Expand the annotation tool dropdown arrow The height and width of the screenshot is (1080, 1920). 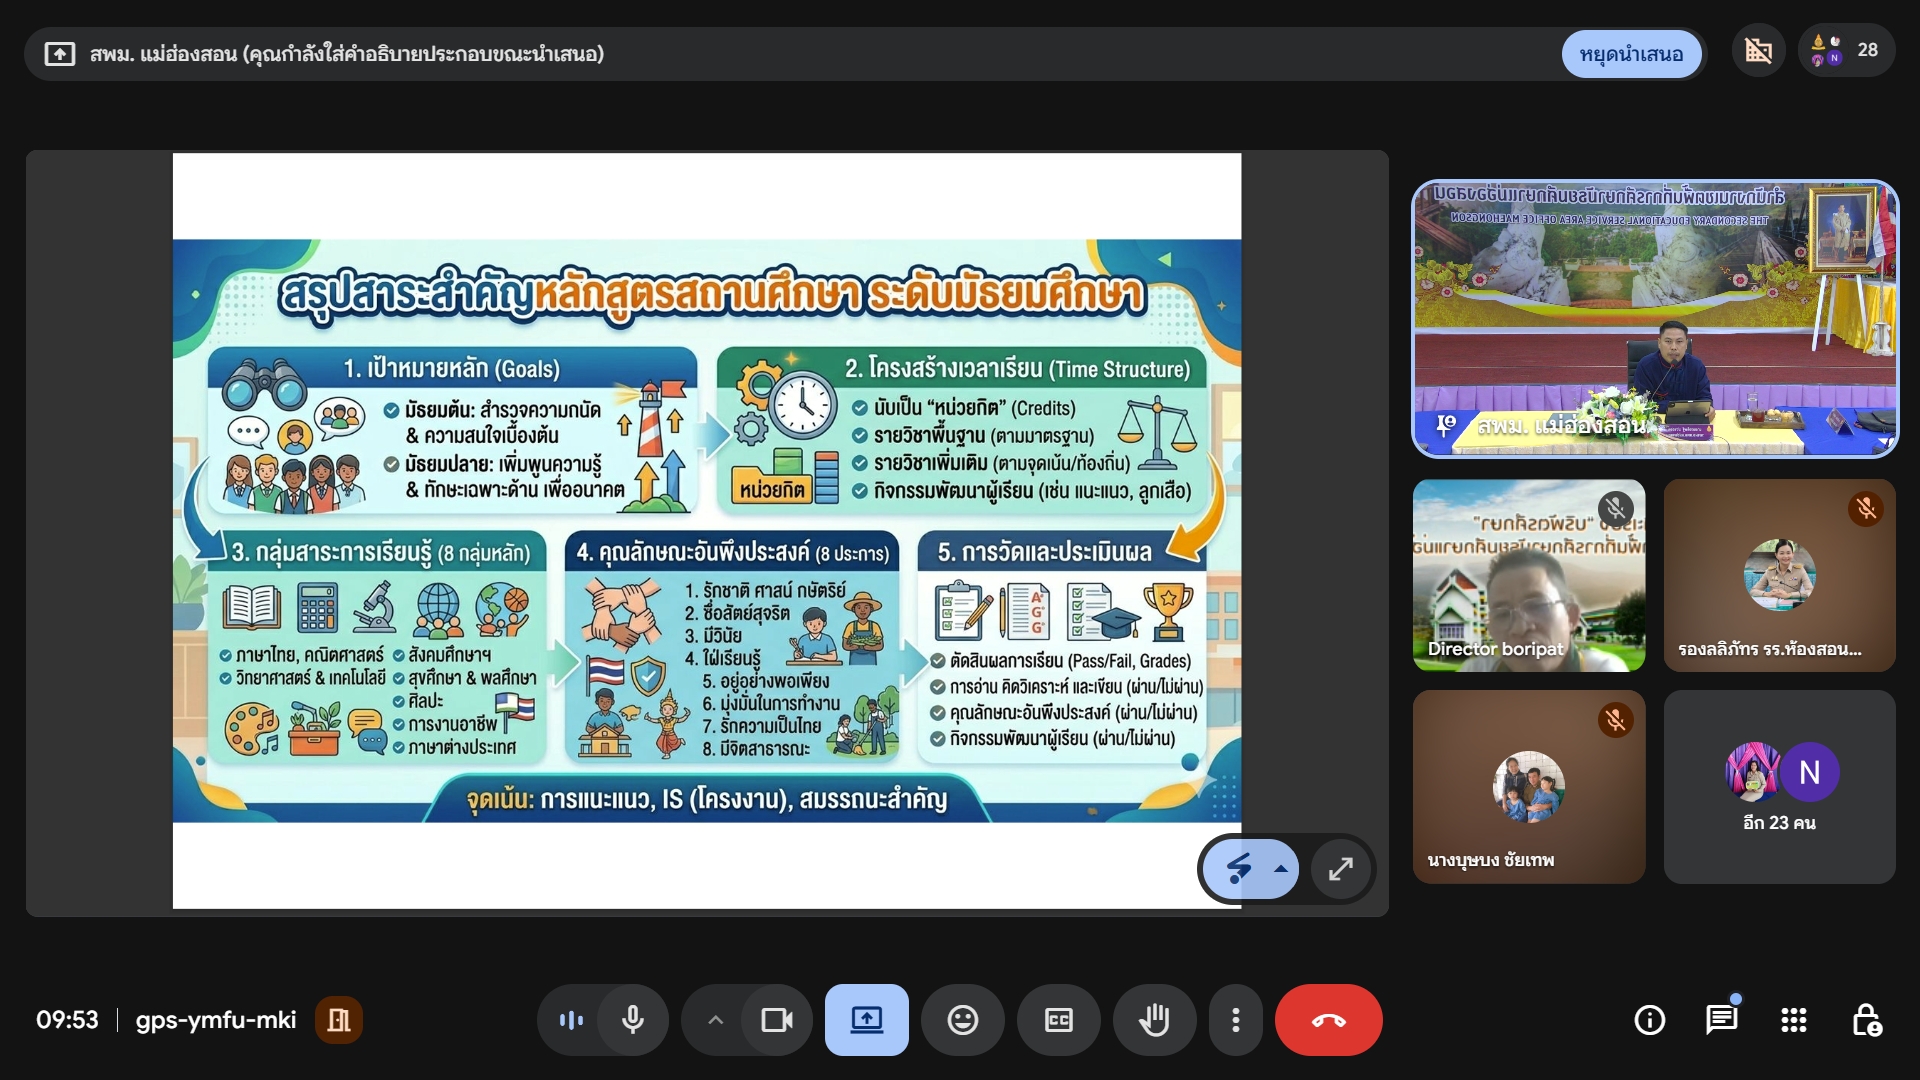coord(1280,869)
